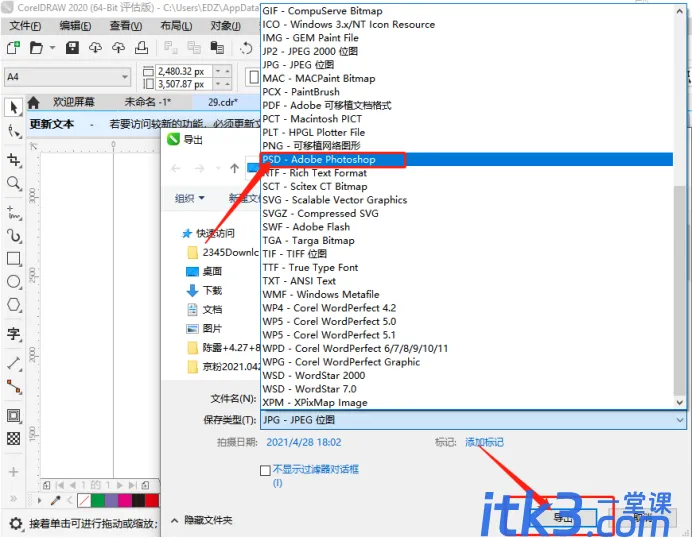Viewport: 692px width, 538px height.
Task: Click the plus quick customize toolbox button
Action: tap(14, 472)
